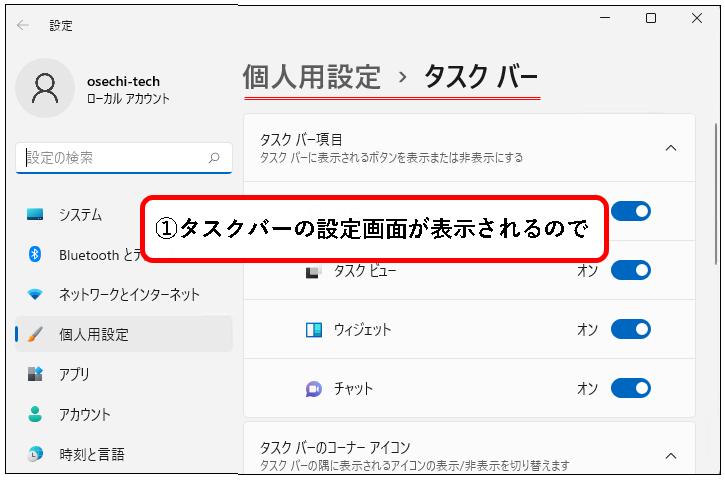
Task: Click the 設定の検索 search box
Action: [123, 158]
